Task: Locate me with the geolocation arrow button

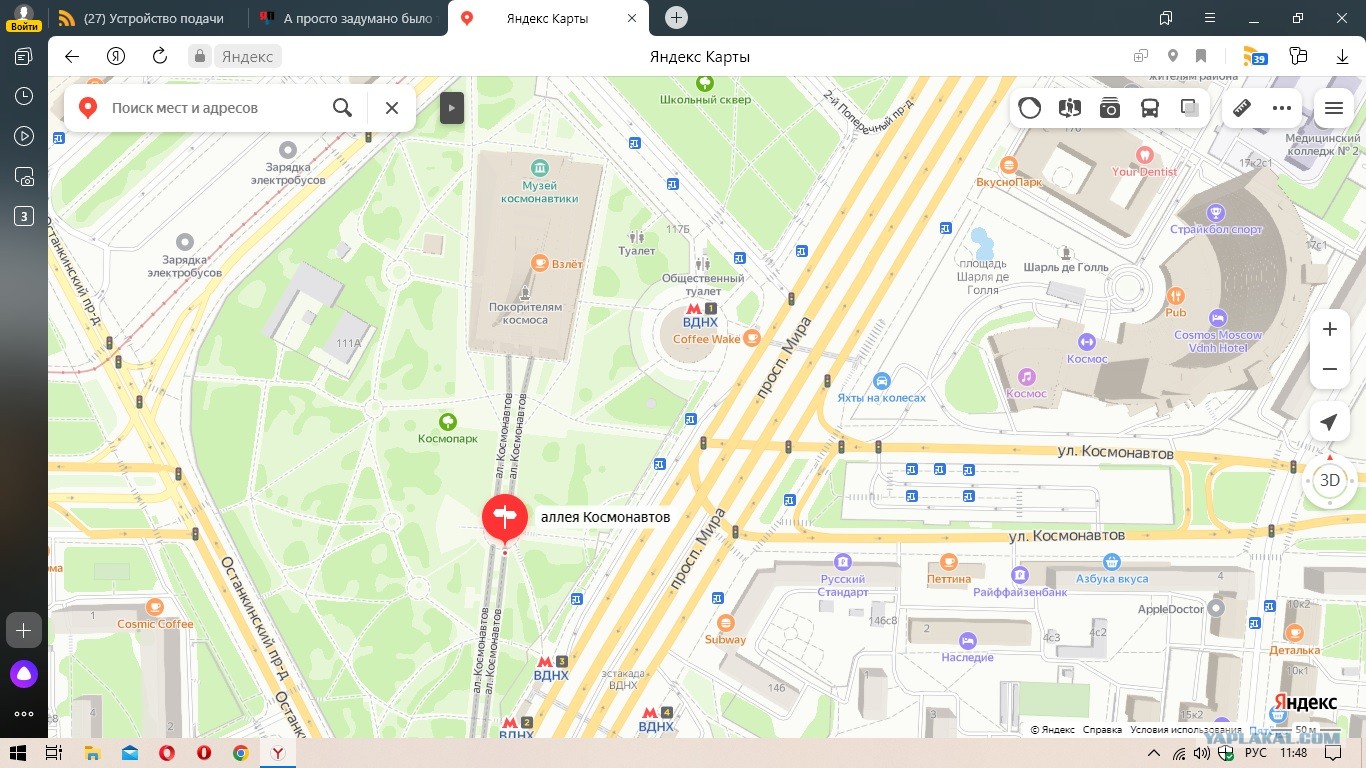Action: [x=1329, y=424]
